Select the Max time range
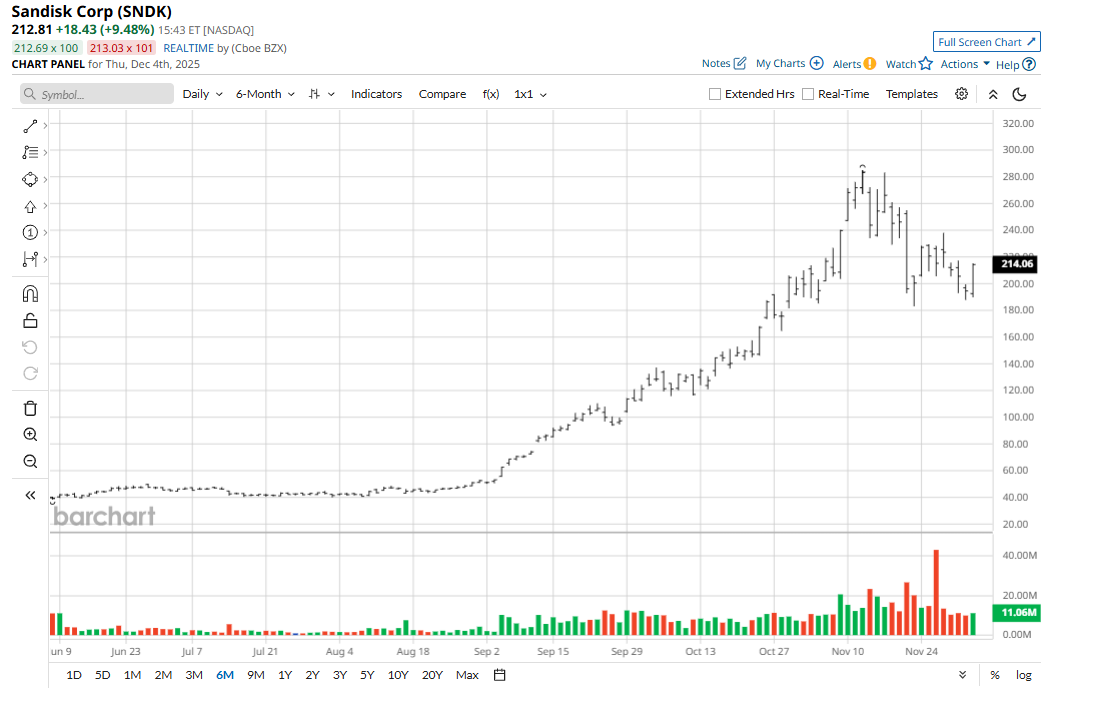 point(467,675)
